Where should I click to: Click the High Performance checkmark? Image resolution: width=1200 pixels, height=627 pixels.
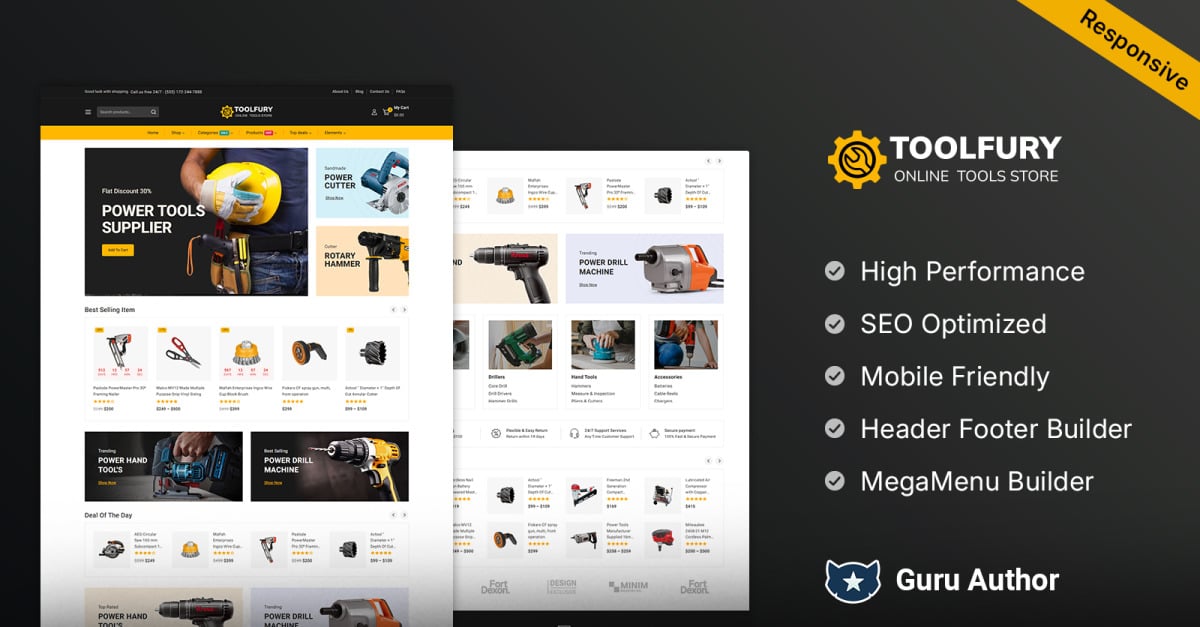pyautogui.click(x=834, y=271)
